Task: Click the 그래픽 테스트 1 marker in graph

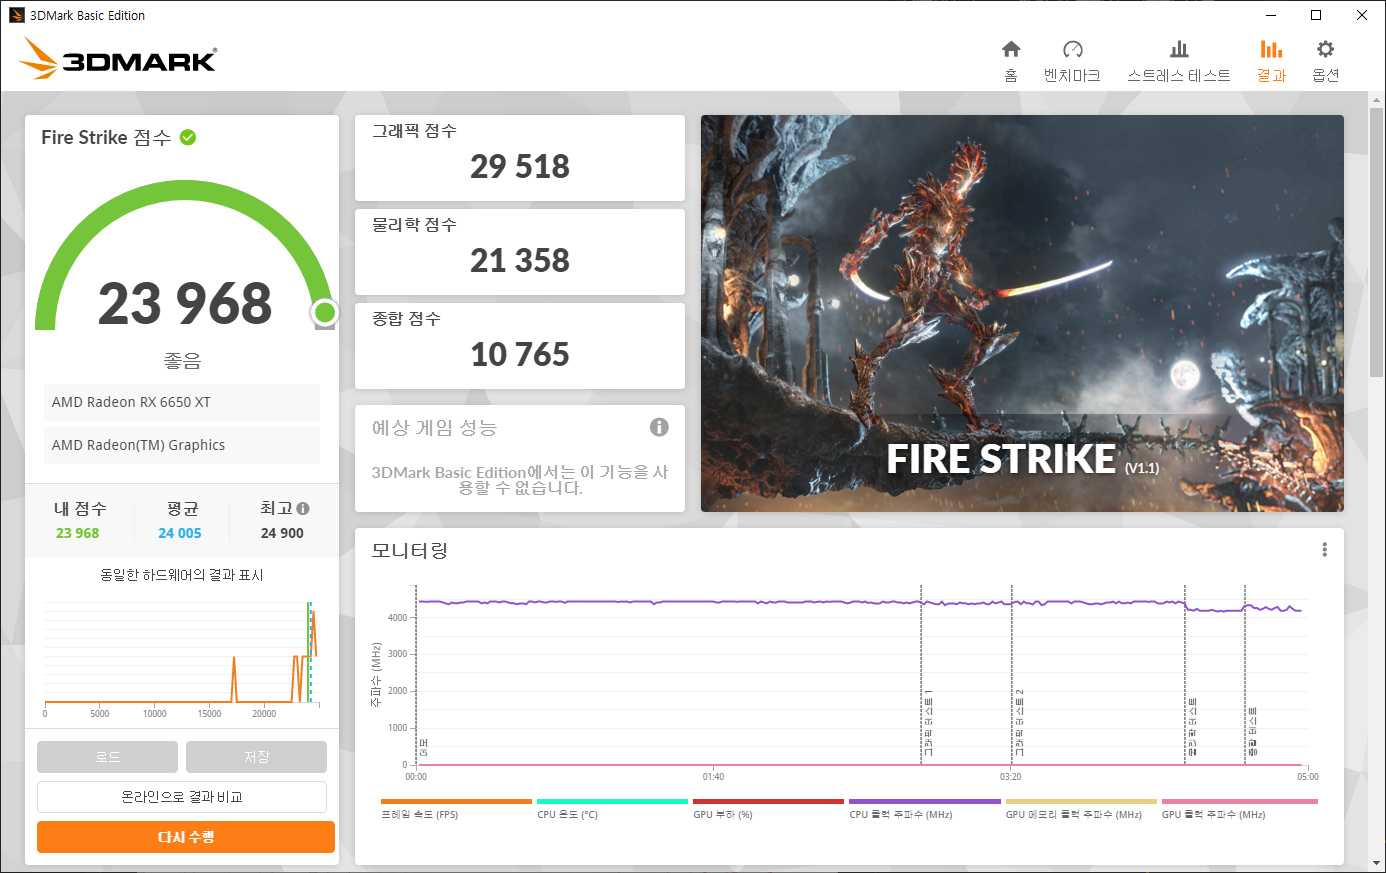Action: pyautogui.click(x=928, y=722)
